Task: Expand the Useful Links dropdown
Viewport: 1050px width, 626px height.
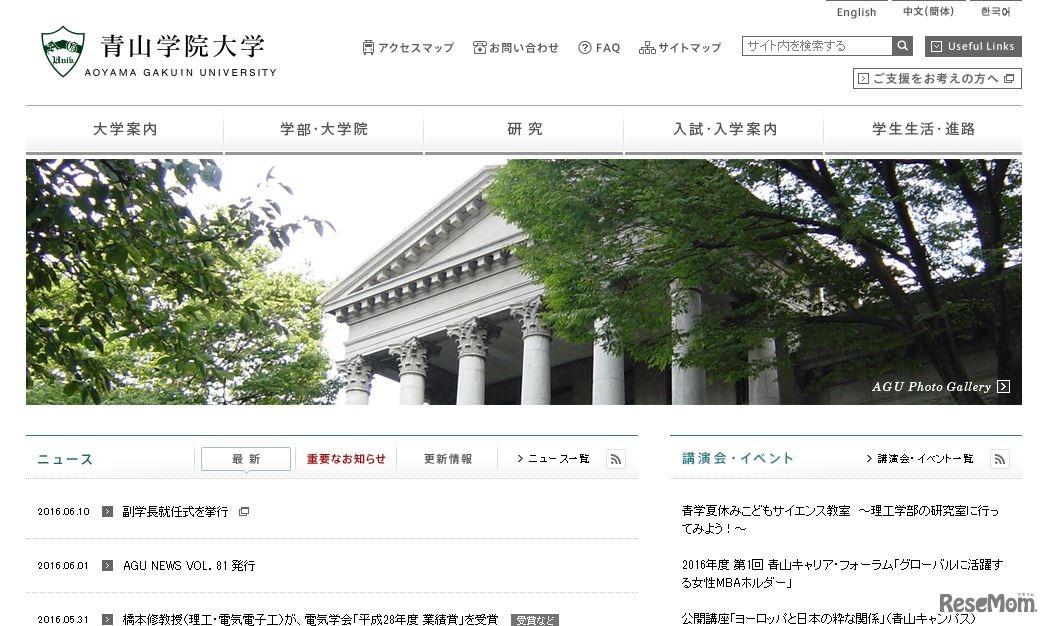Action: [x=972, y=46]
